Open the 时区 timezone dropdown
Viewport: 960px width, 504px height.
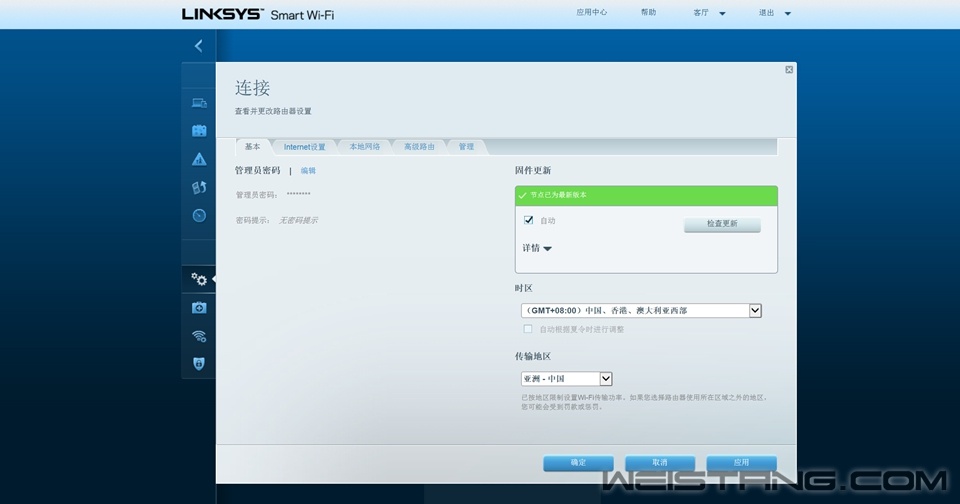click(641, 311)
